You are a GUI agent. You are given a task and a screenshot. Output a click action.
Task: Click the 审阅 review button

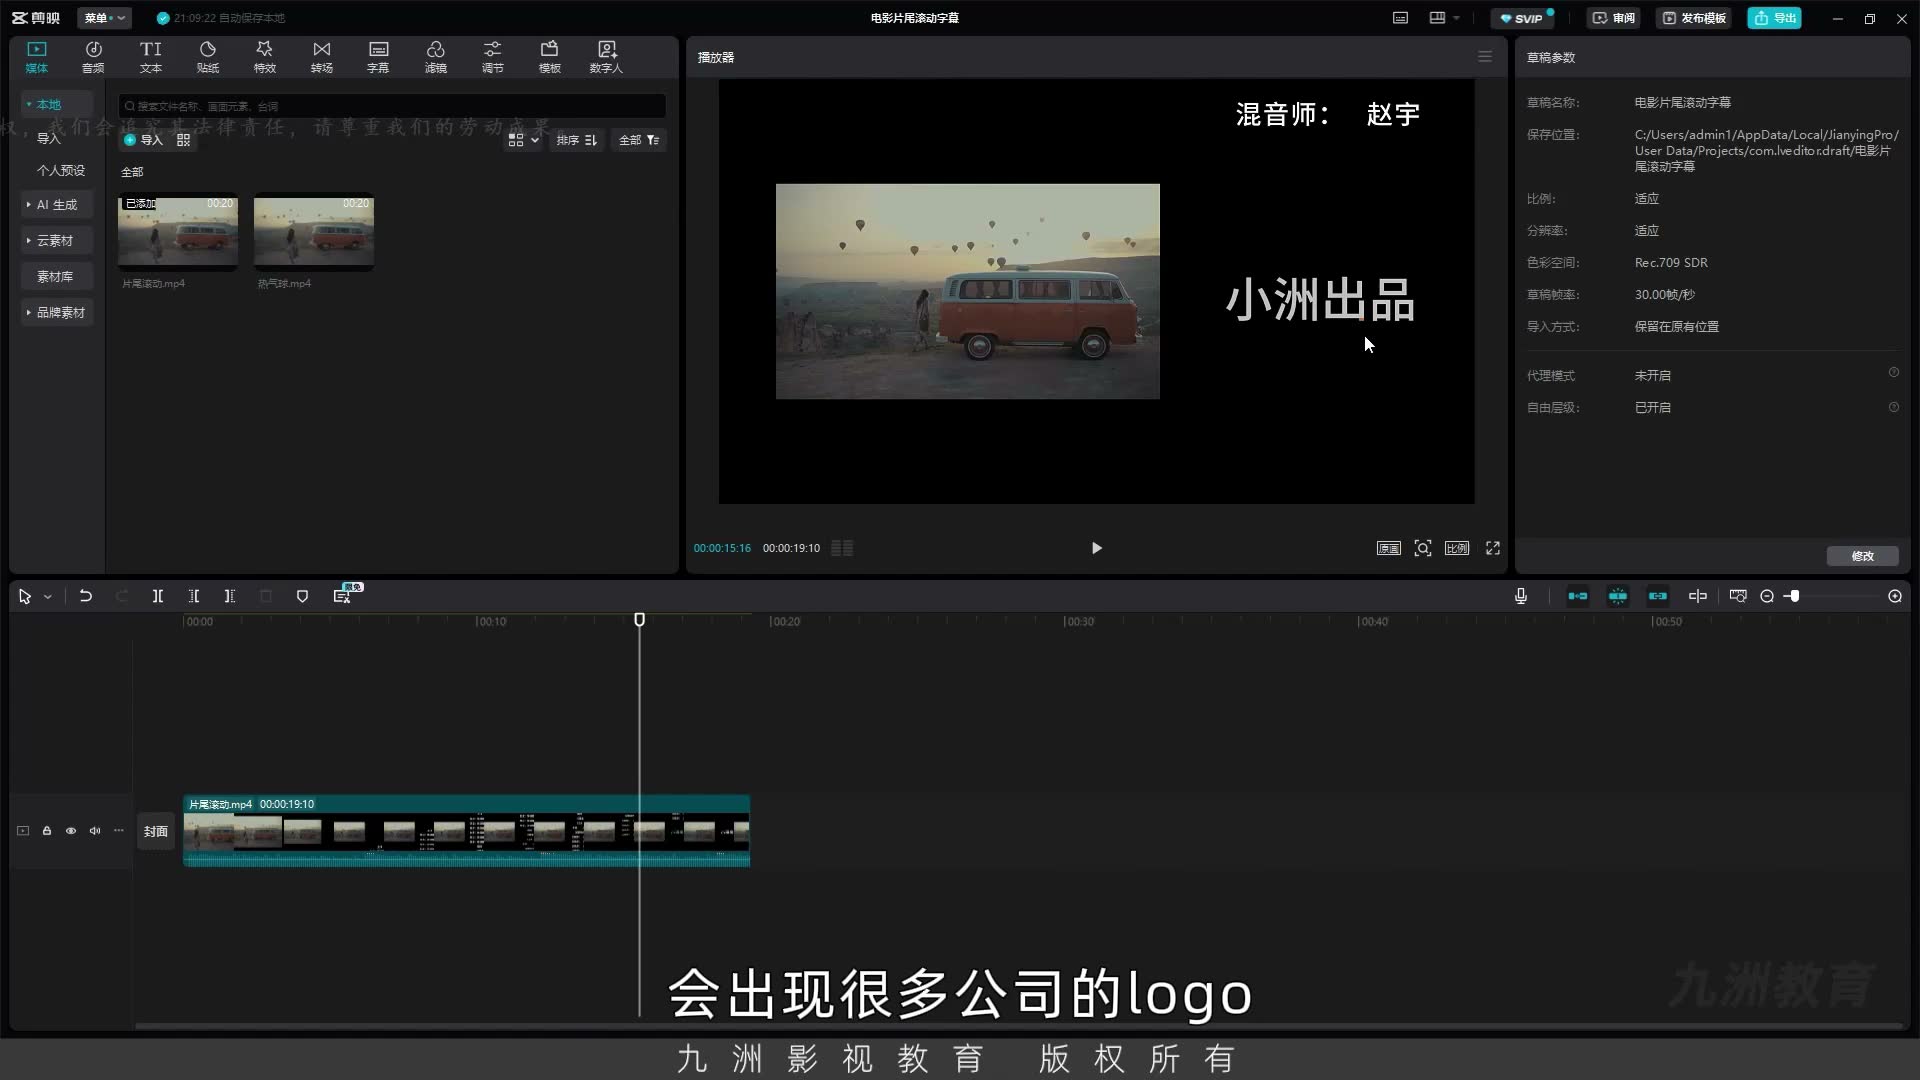pos(1614,18)
